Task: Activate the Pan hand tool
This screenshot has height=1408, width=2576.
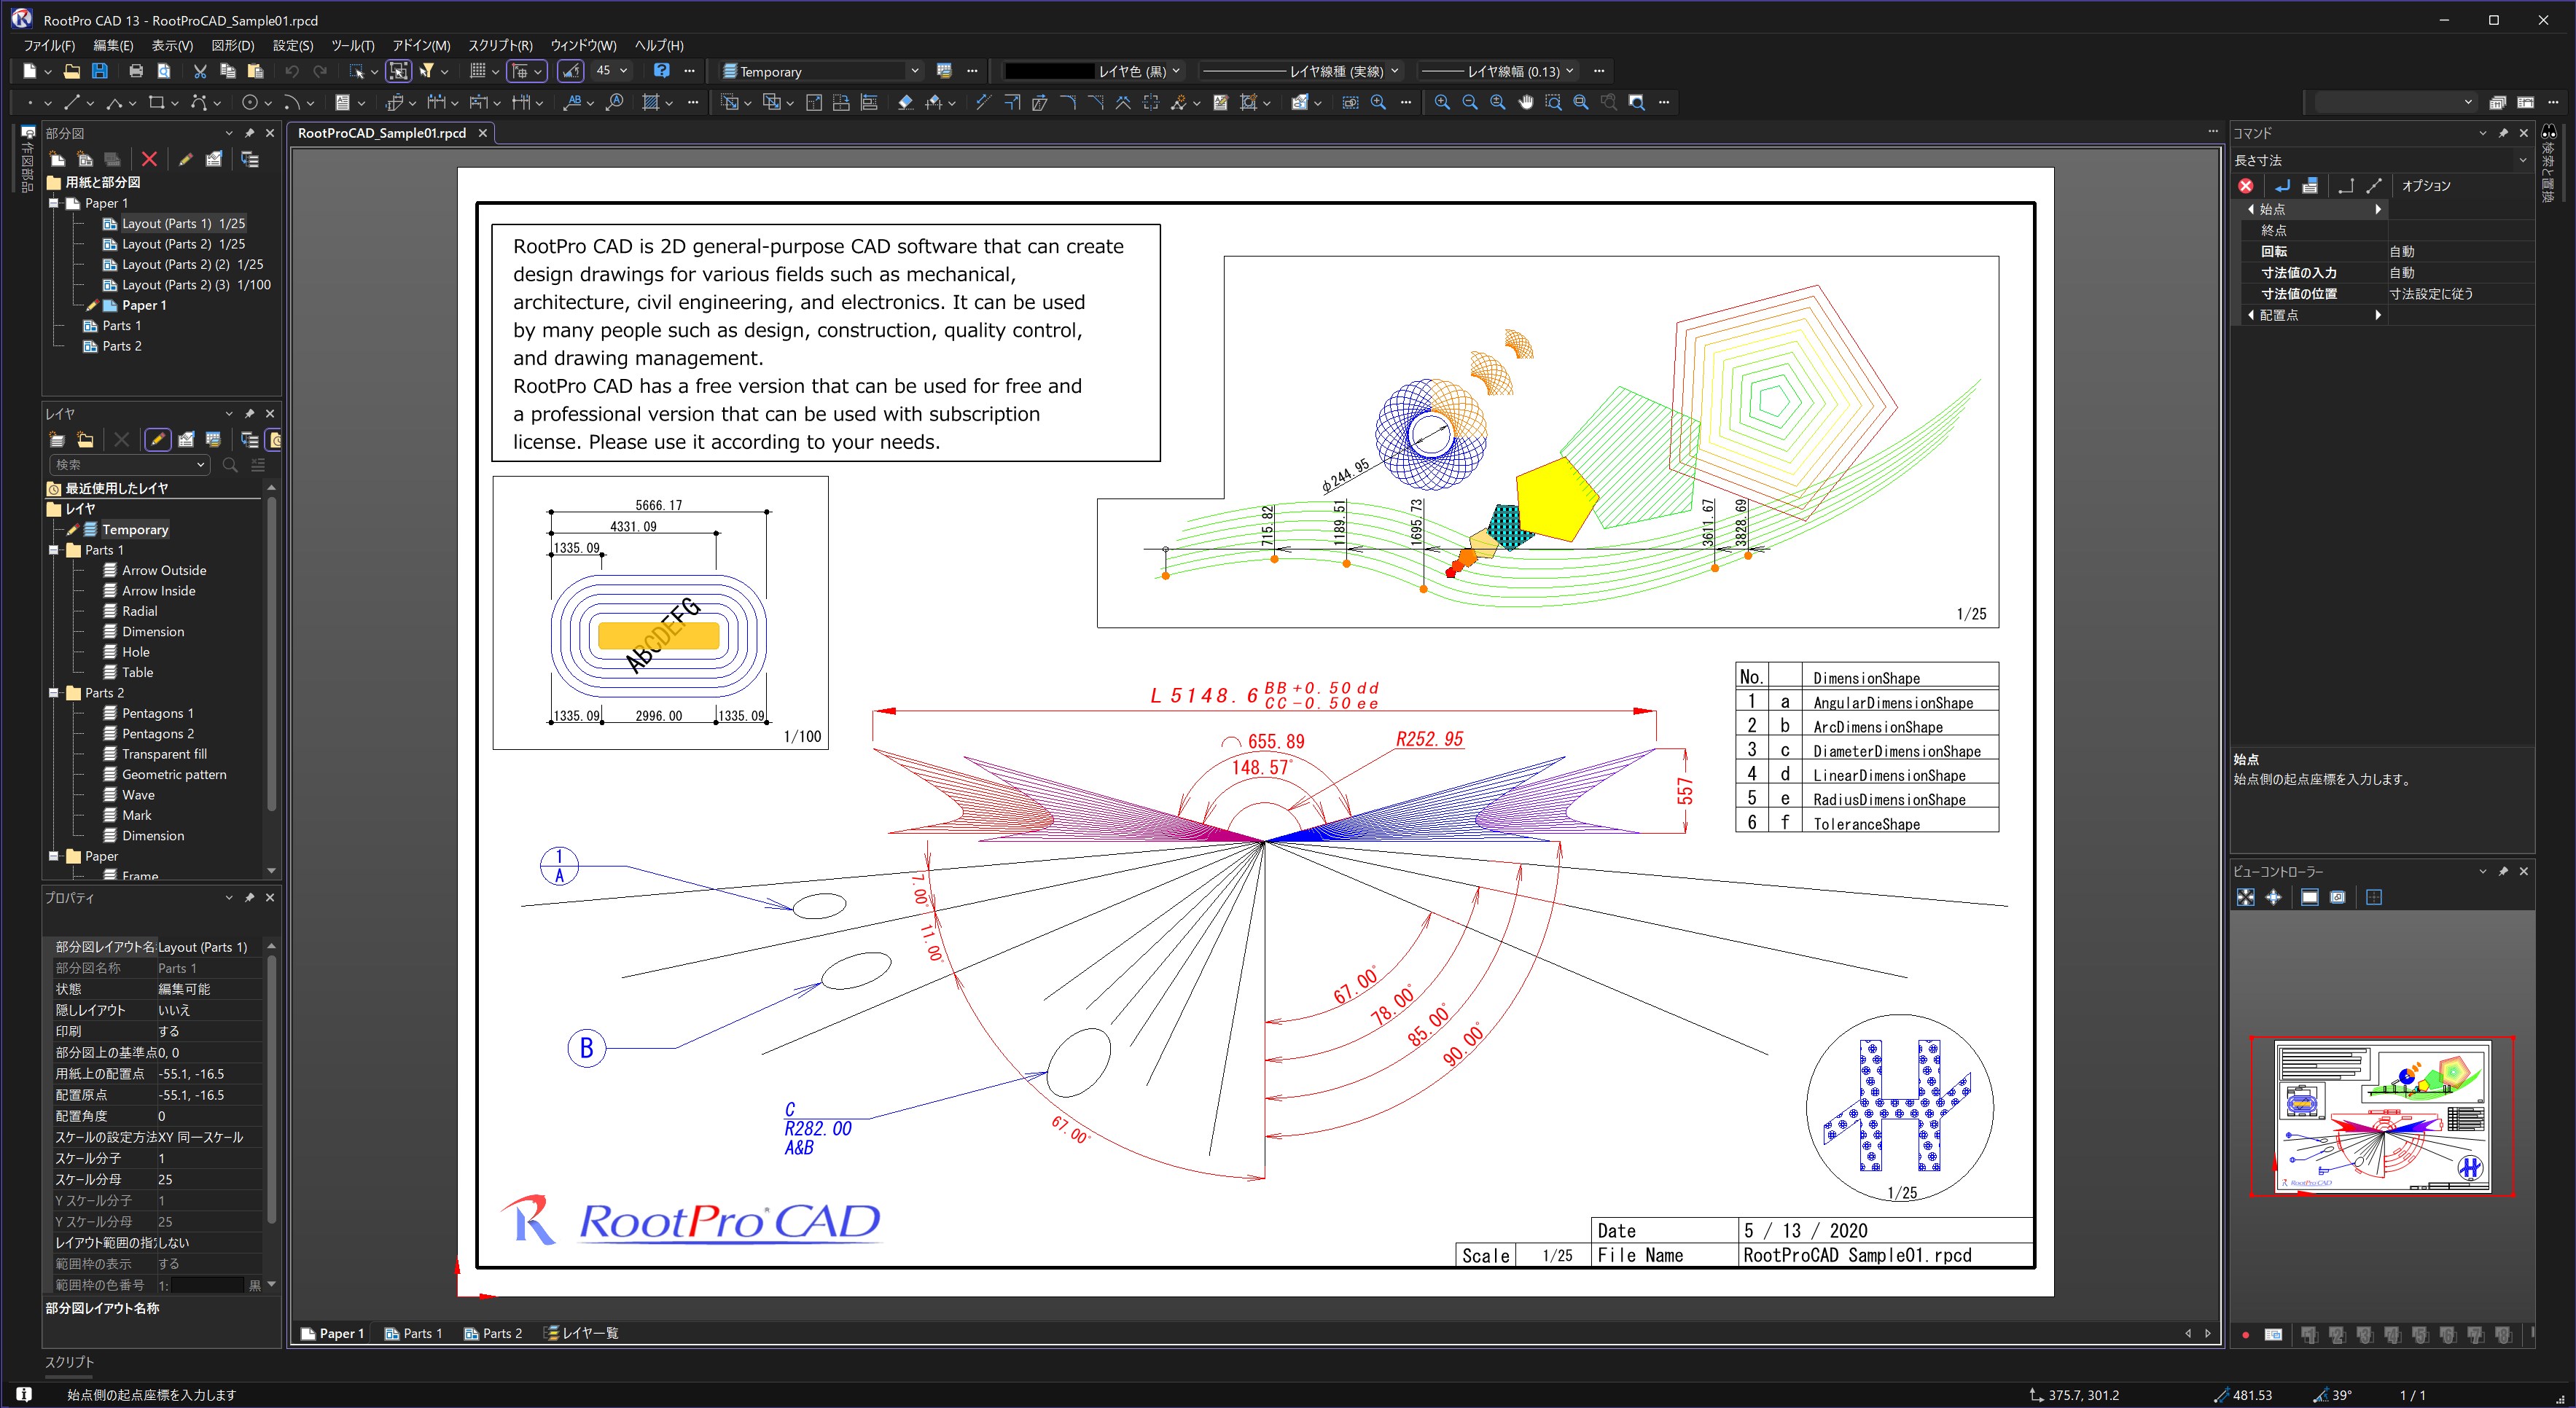Action: click(1525, 102)
